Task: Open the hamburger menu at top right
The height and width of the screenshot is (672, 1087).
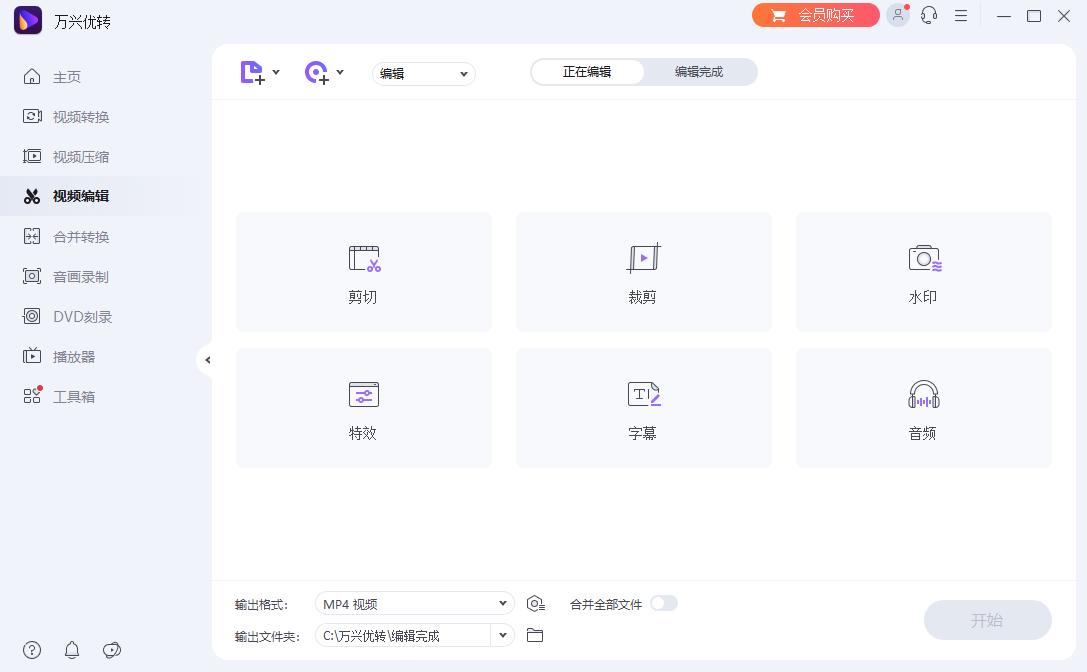Action: [962, 16]
